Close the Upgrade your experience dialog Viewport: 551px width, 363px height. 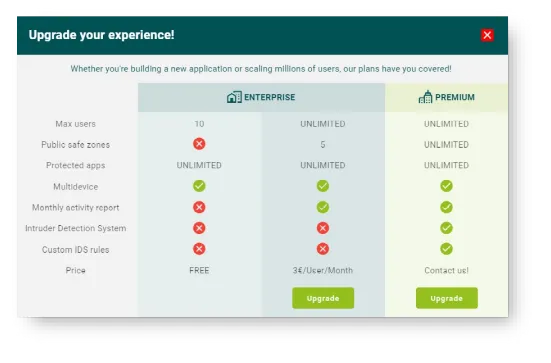[487, 35]
